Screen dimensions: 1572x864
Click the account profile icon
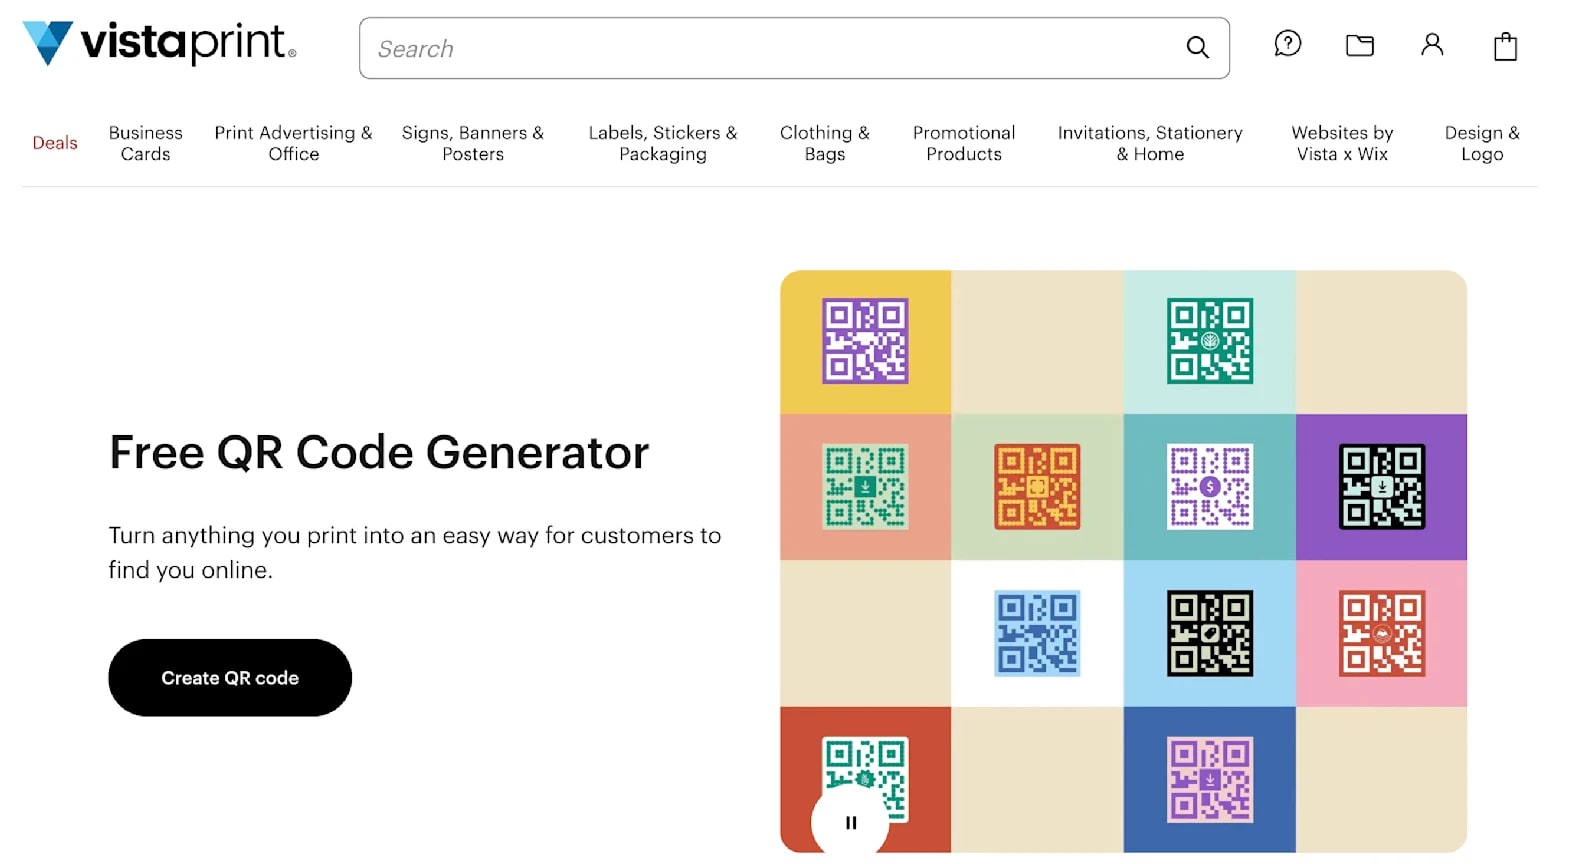(x=1432, y=44)
